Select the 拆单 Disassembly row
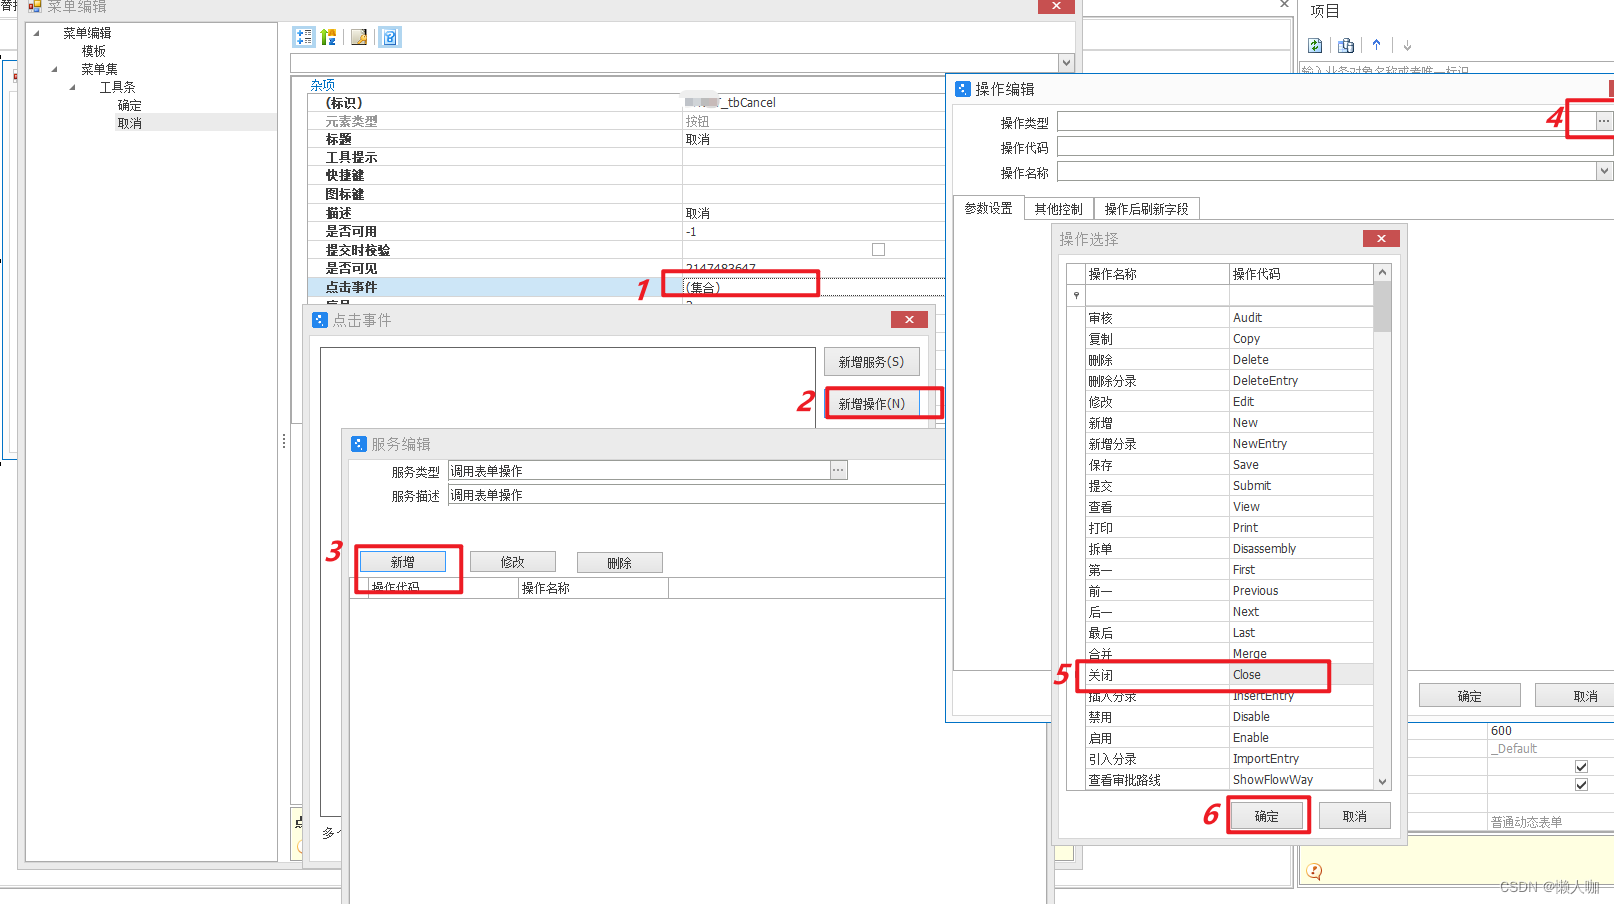This screenshot has height=904, width=1614. [x=1229, y=548]
